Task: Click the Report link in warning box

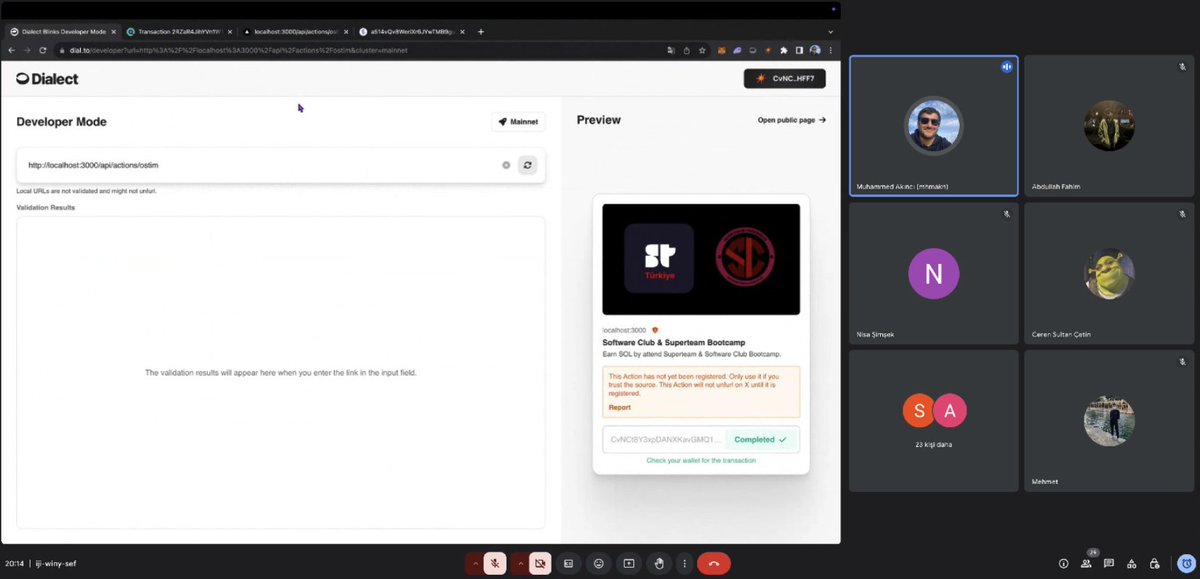Action: [620, 407]
